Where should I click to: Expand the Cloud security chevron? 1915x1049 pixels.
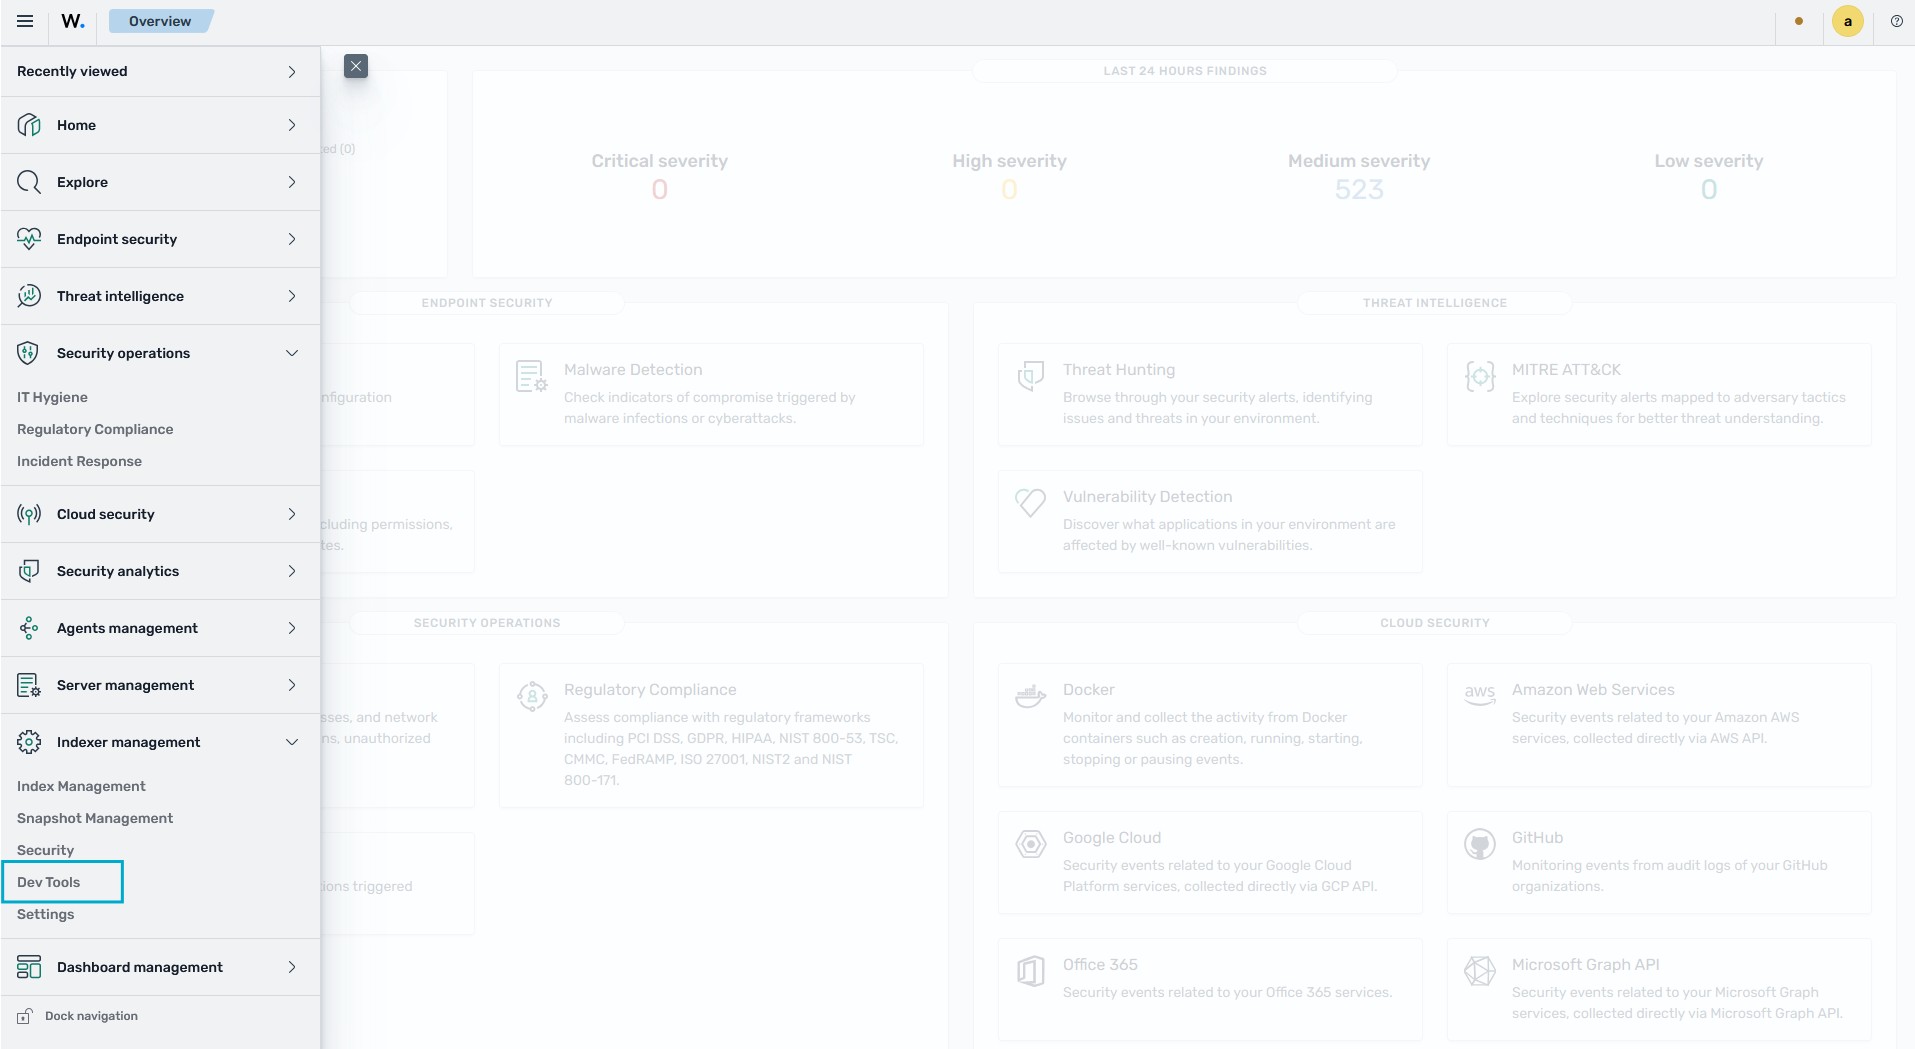[x=292, y=514]
